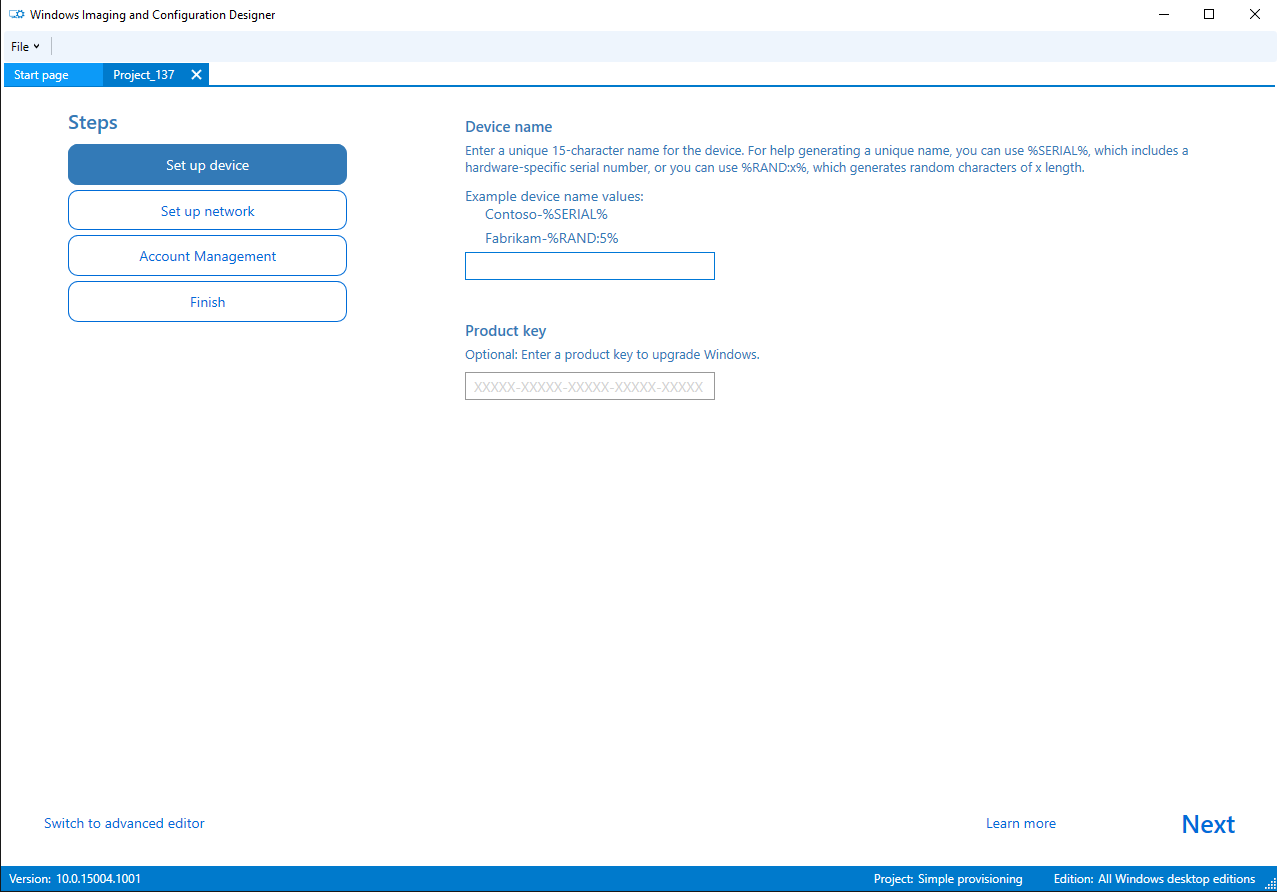The image size is (1278, 892).
Task: Click the Product key input field
Action: point(589,386)
